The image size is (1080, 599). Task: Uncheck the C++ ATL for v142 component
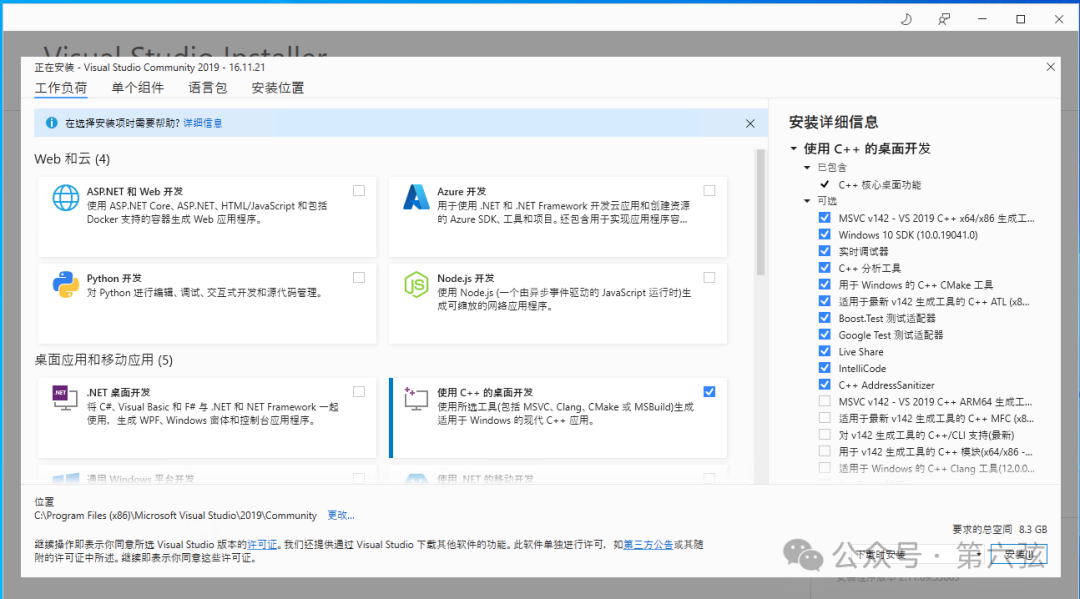(824, 301)
